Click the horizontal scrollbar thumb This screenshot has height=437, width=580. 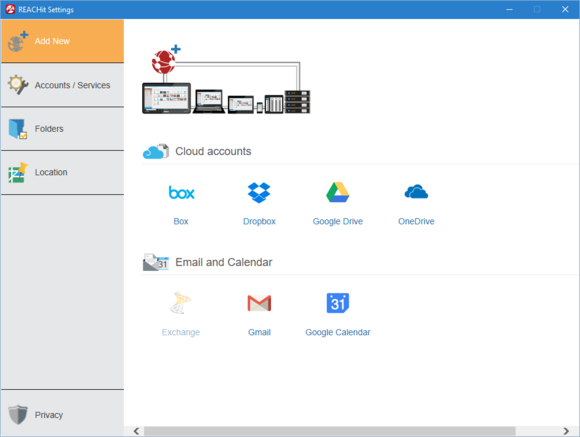click(330, 431)
